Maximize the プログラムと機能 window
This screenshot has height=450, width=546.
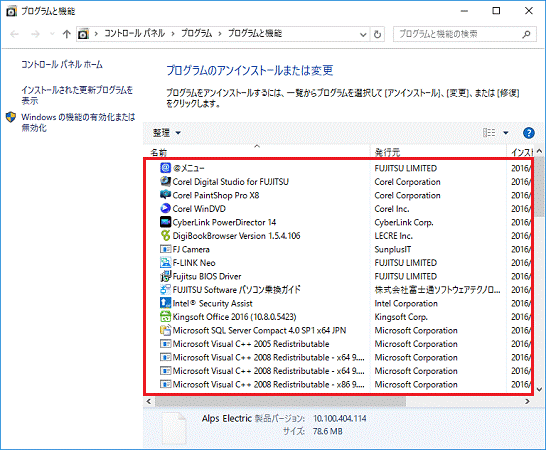click(496, 11)
